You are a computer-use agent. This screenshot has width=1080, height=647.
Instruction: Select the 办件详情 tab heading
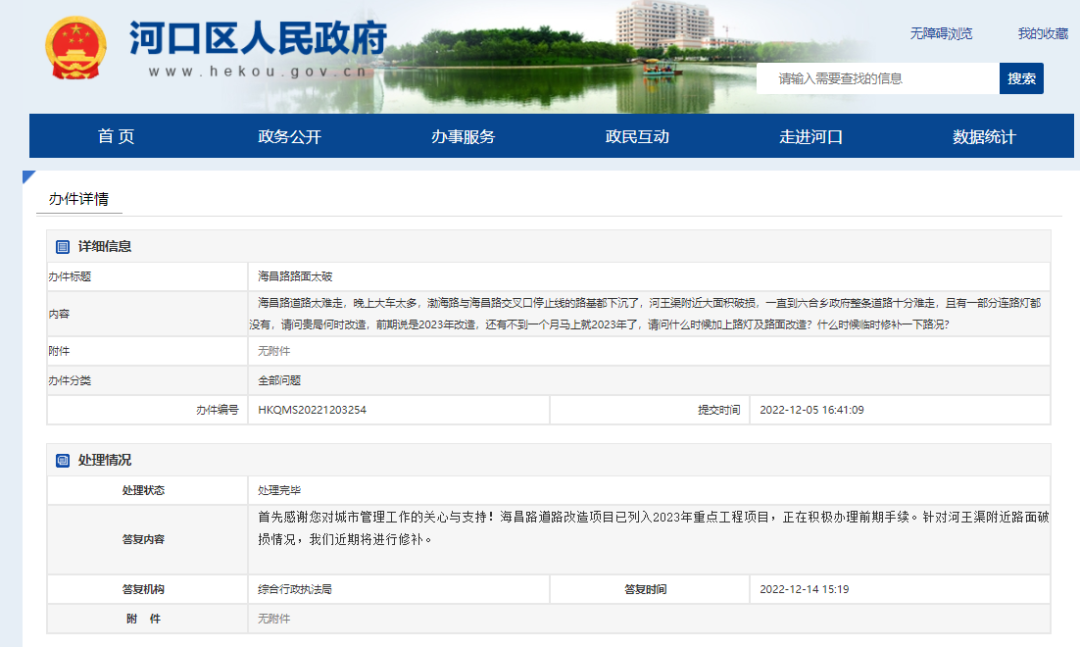coord(79,199)
